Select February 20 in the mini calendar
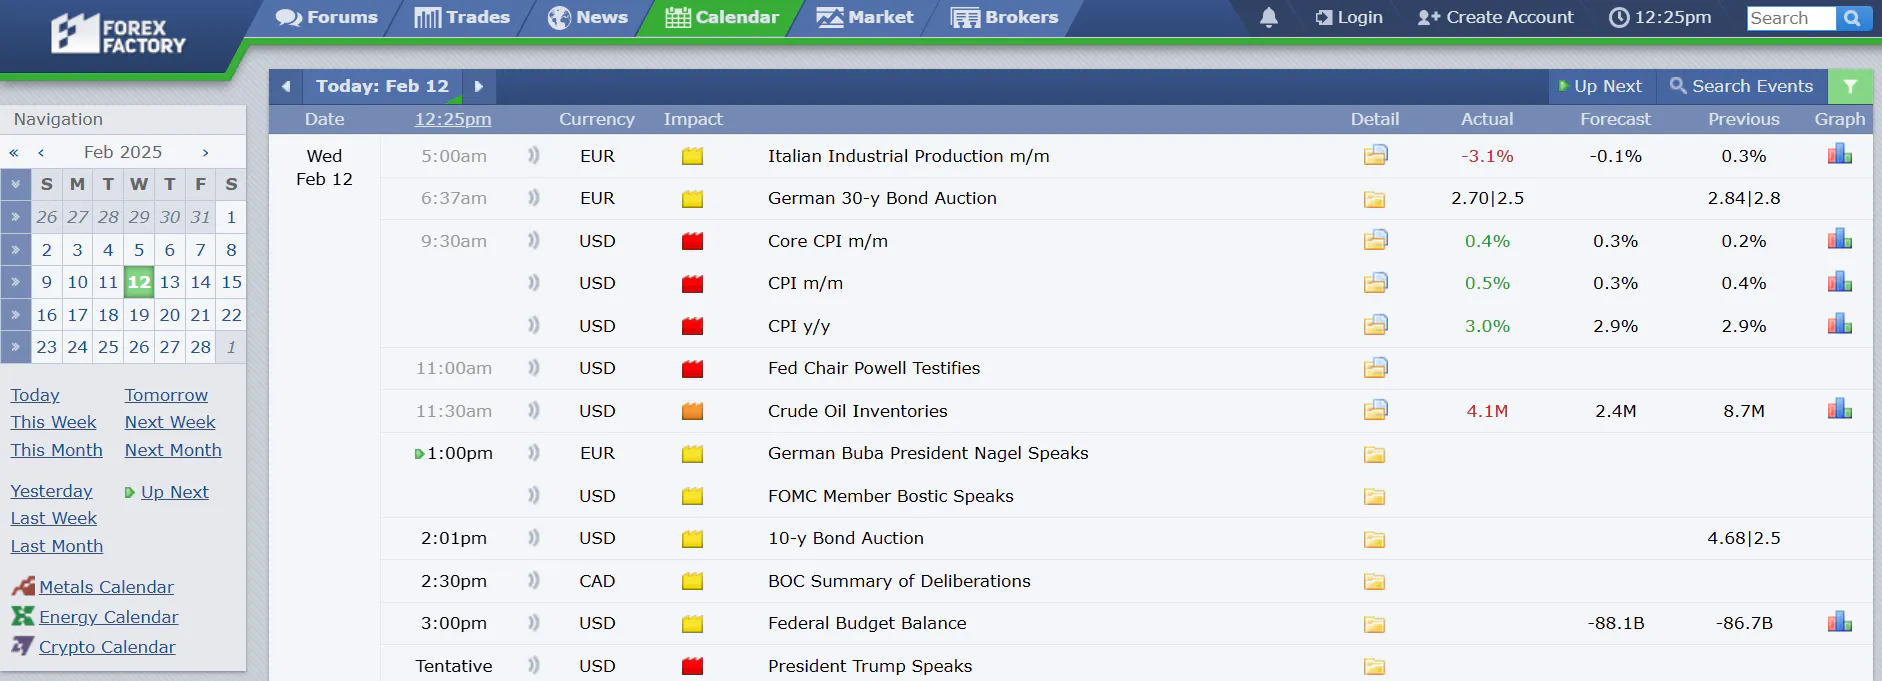 [170, 315]
